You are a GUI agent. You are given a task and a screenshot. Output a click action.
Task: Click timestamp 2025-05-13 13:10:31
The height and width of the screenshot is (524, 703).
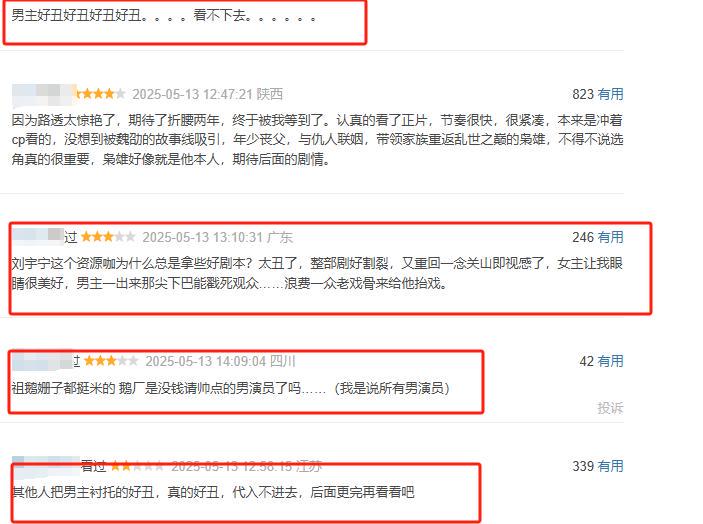[203, 237]
